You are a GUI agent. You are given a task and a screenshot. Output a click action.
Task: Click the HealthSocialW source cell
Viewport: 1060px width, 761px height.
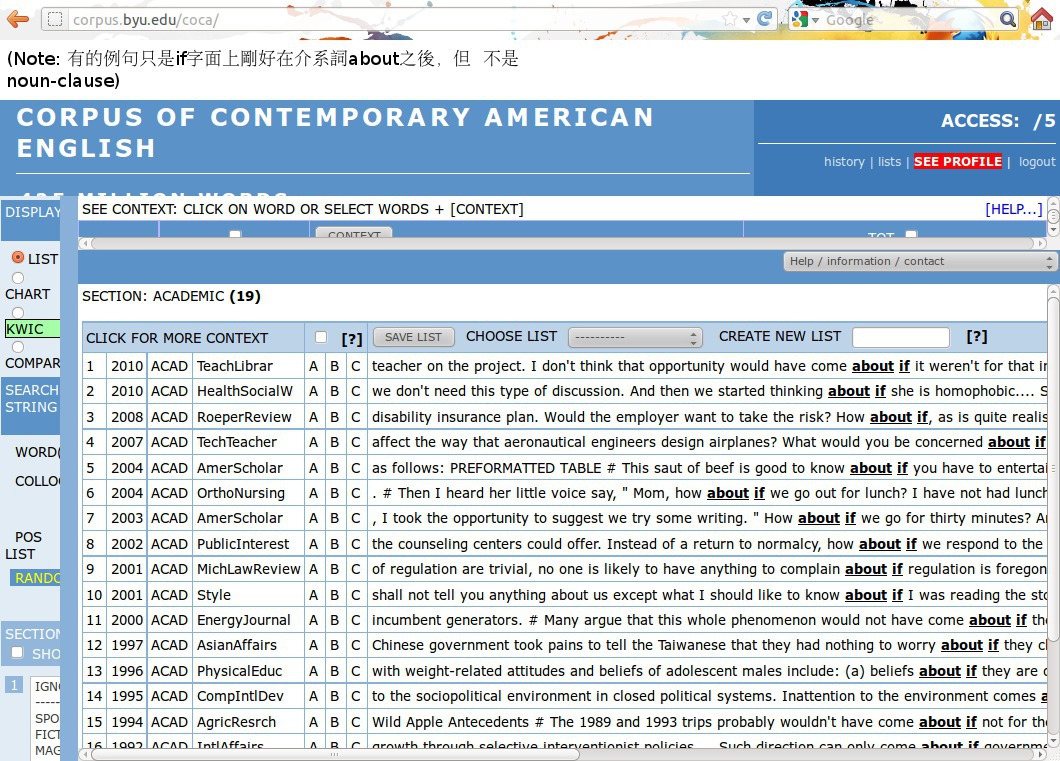[248, 391]
